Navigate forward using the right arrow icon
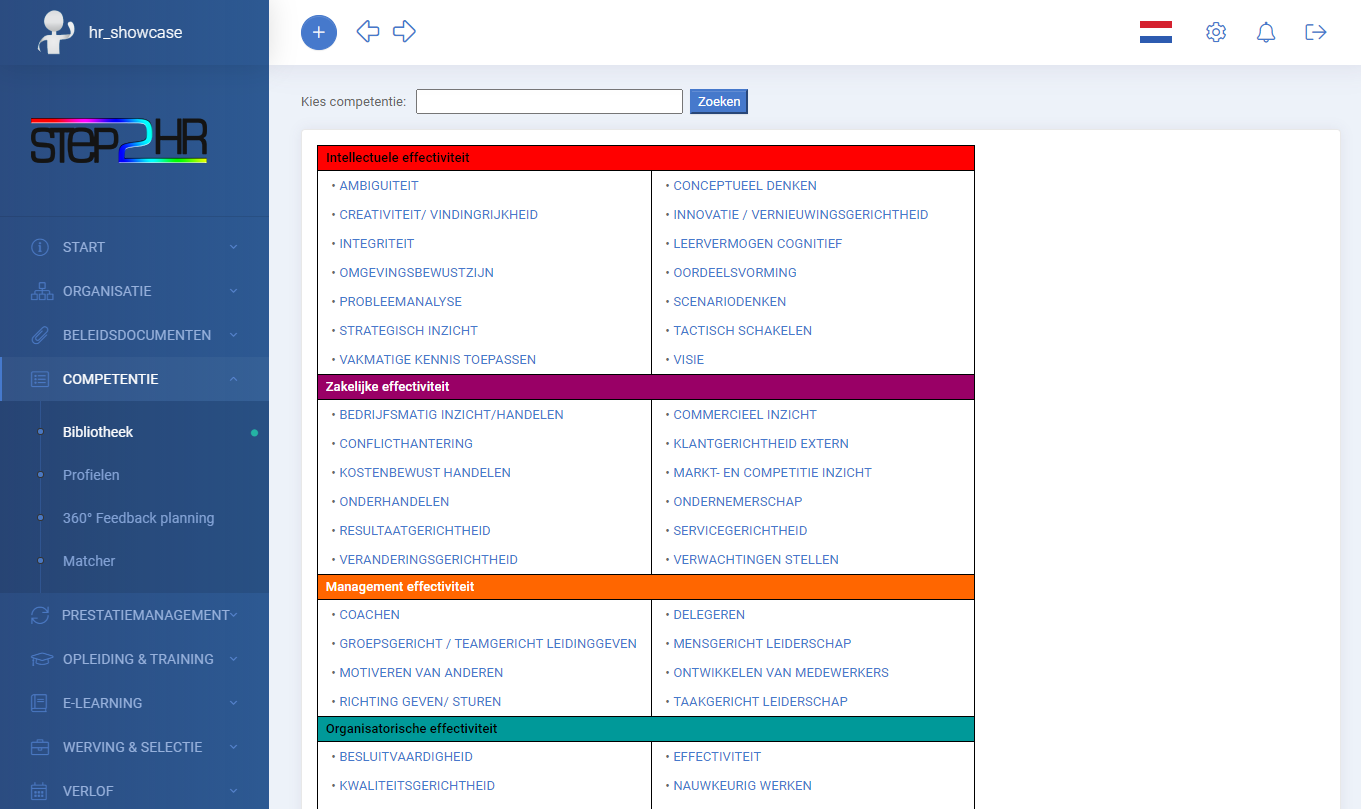This screenshot has height=809, width=1361. tap(404, 31)
